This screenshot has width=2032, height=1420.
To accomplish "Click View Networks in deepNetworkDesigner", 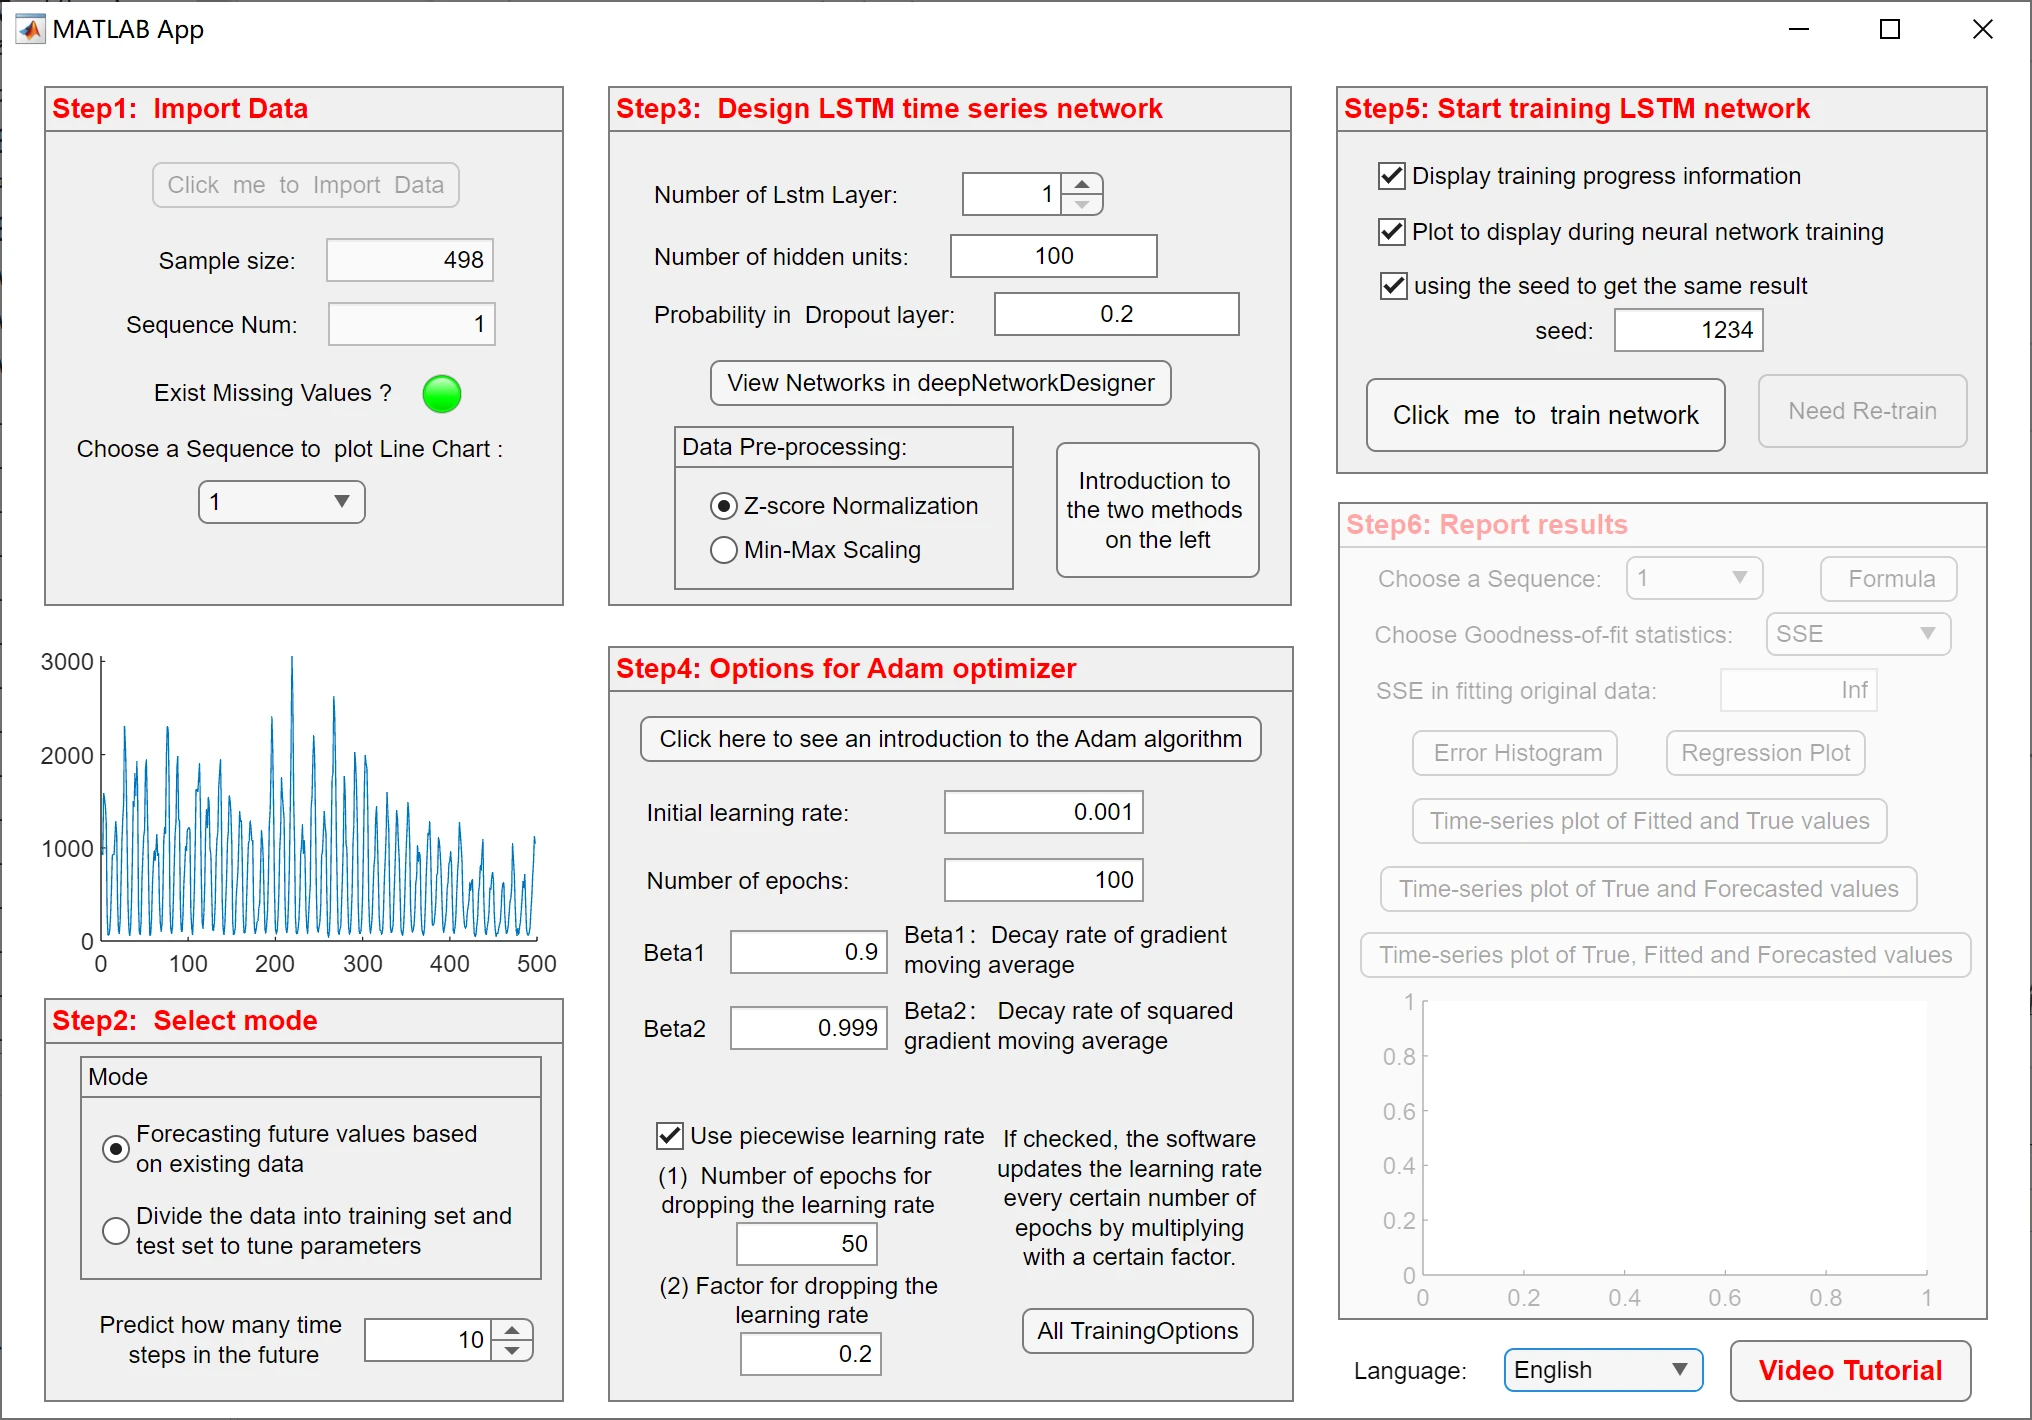I will point(941,383).
